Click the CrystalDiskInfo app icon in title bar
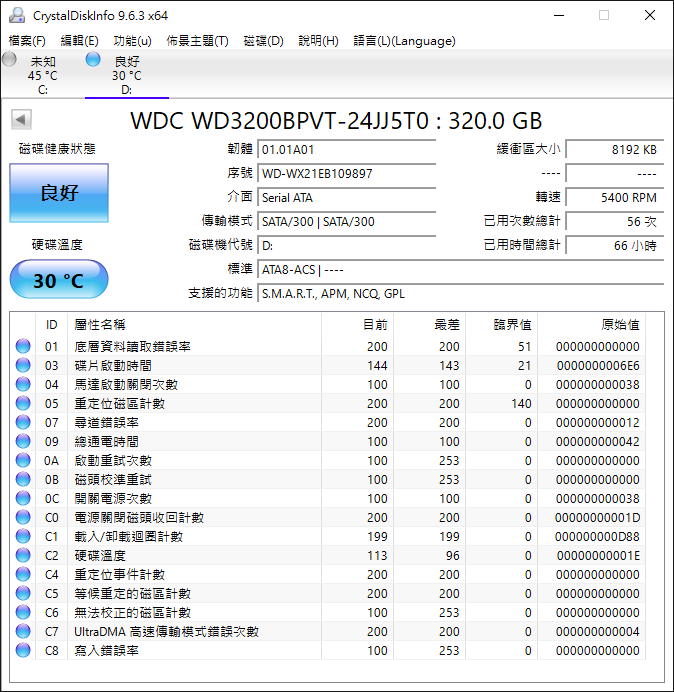Image resolution: width=674 pixels, height=692 pixels. coord(16,15)
